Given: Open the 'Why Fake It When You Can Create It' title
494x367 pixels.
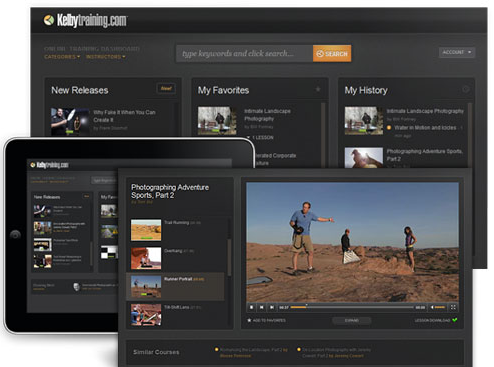Looking at the screenshot, I should pyautogui.click(x=124, y=116).
